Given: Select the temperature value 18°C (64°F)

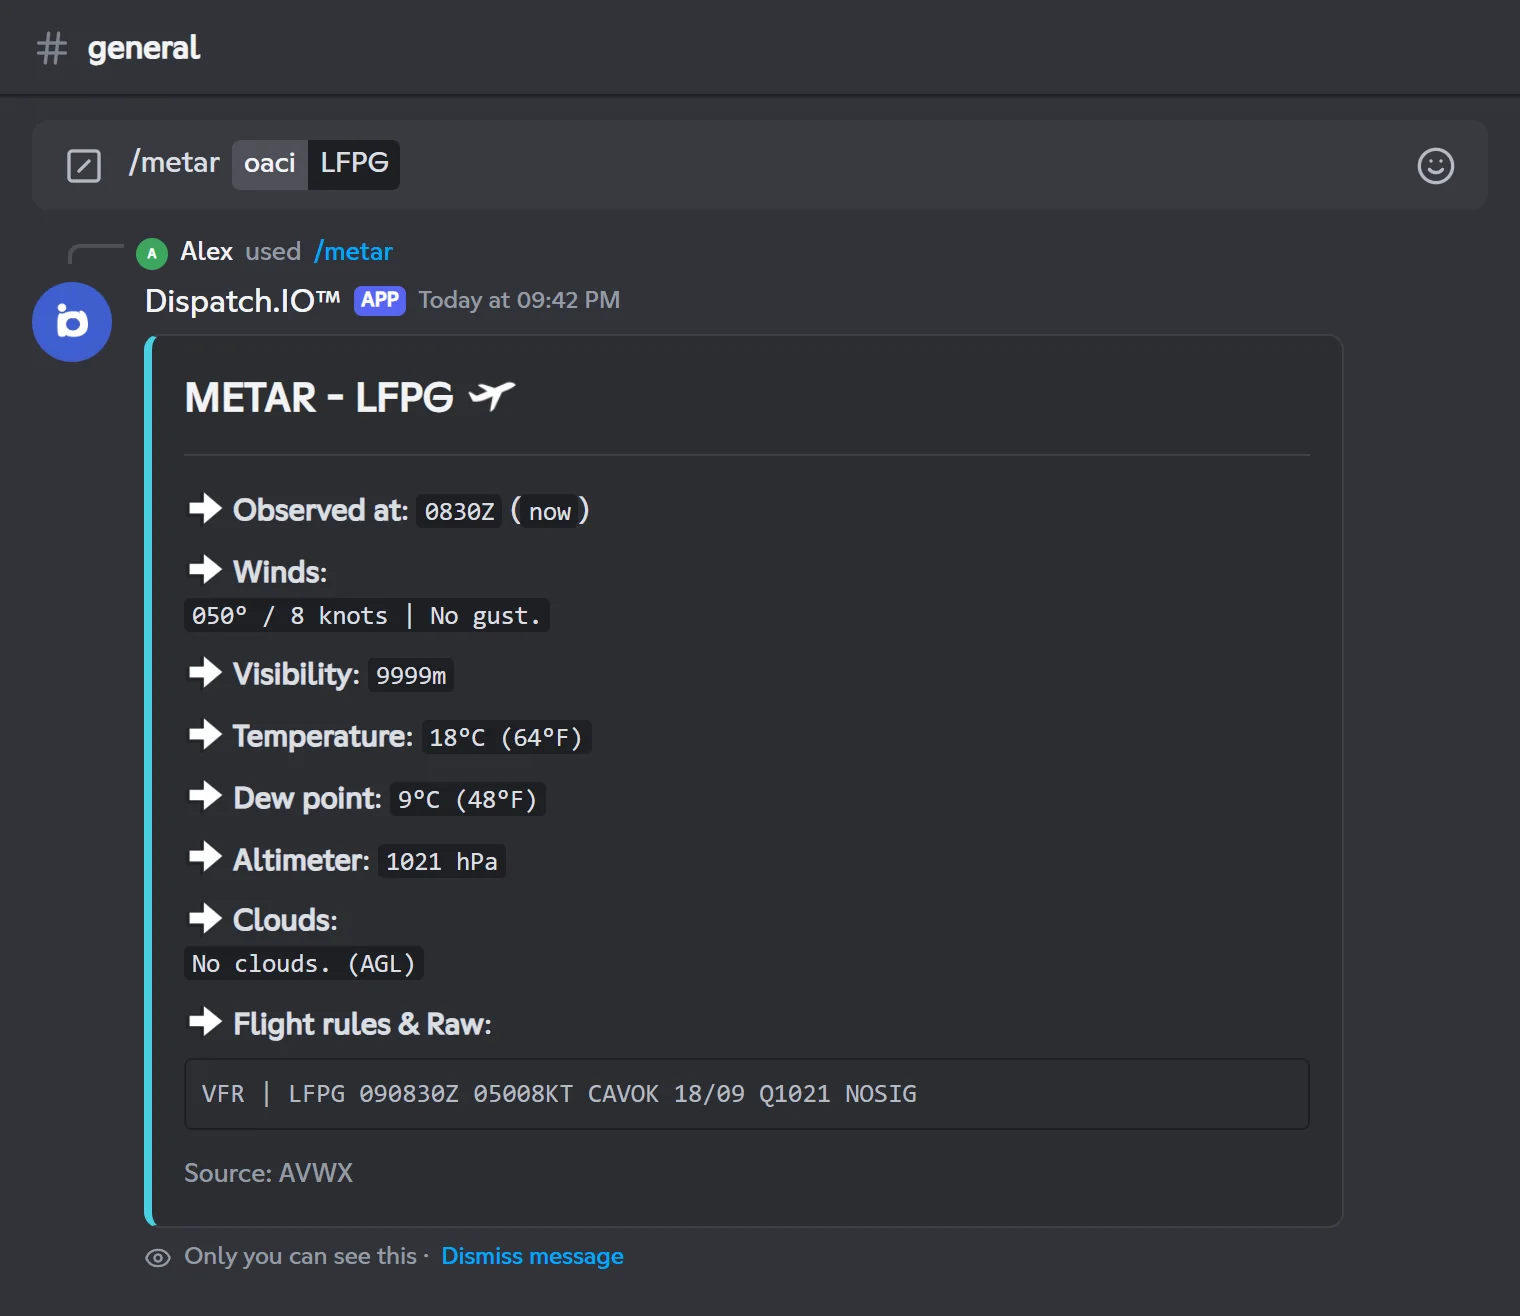Looking at the screenshot, I should click(x=506, y=737).
